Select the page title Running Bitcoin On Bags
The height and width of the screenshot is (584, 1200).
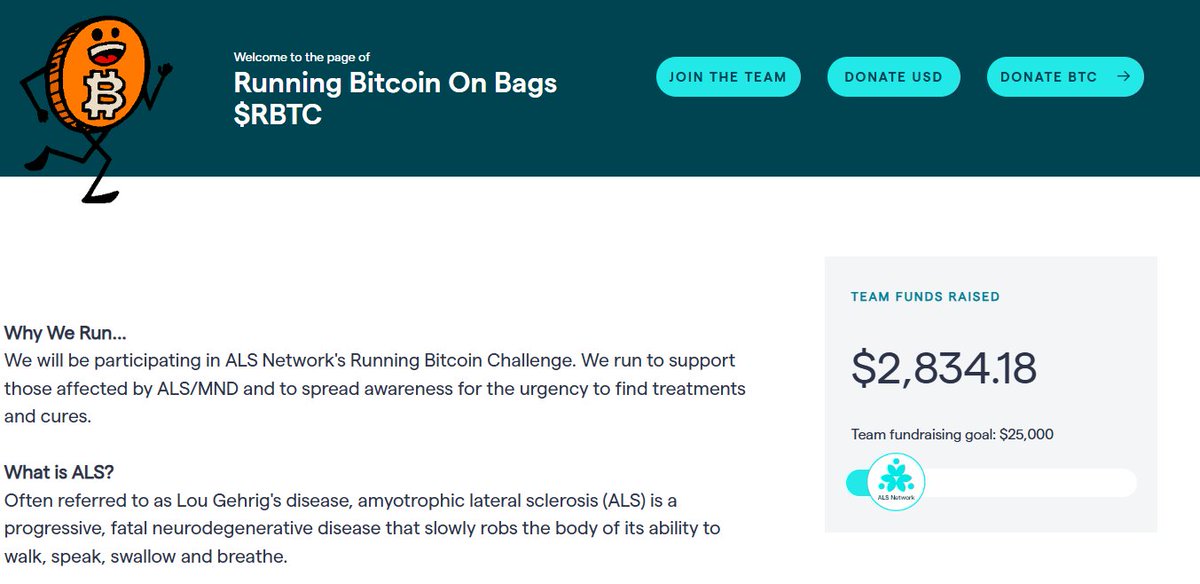tap(395, 82)
